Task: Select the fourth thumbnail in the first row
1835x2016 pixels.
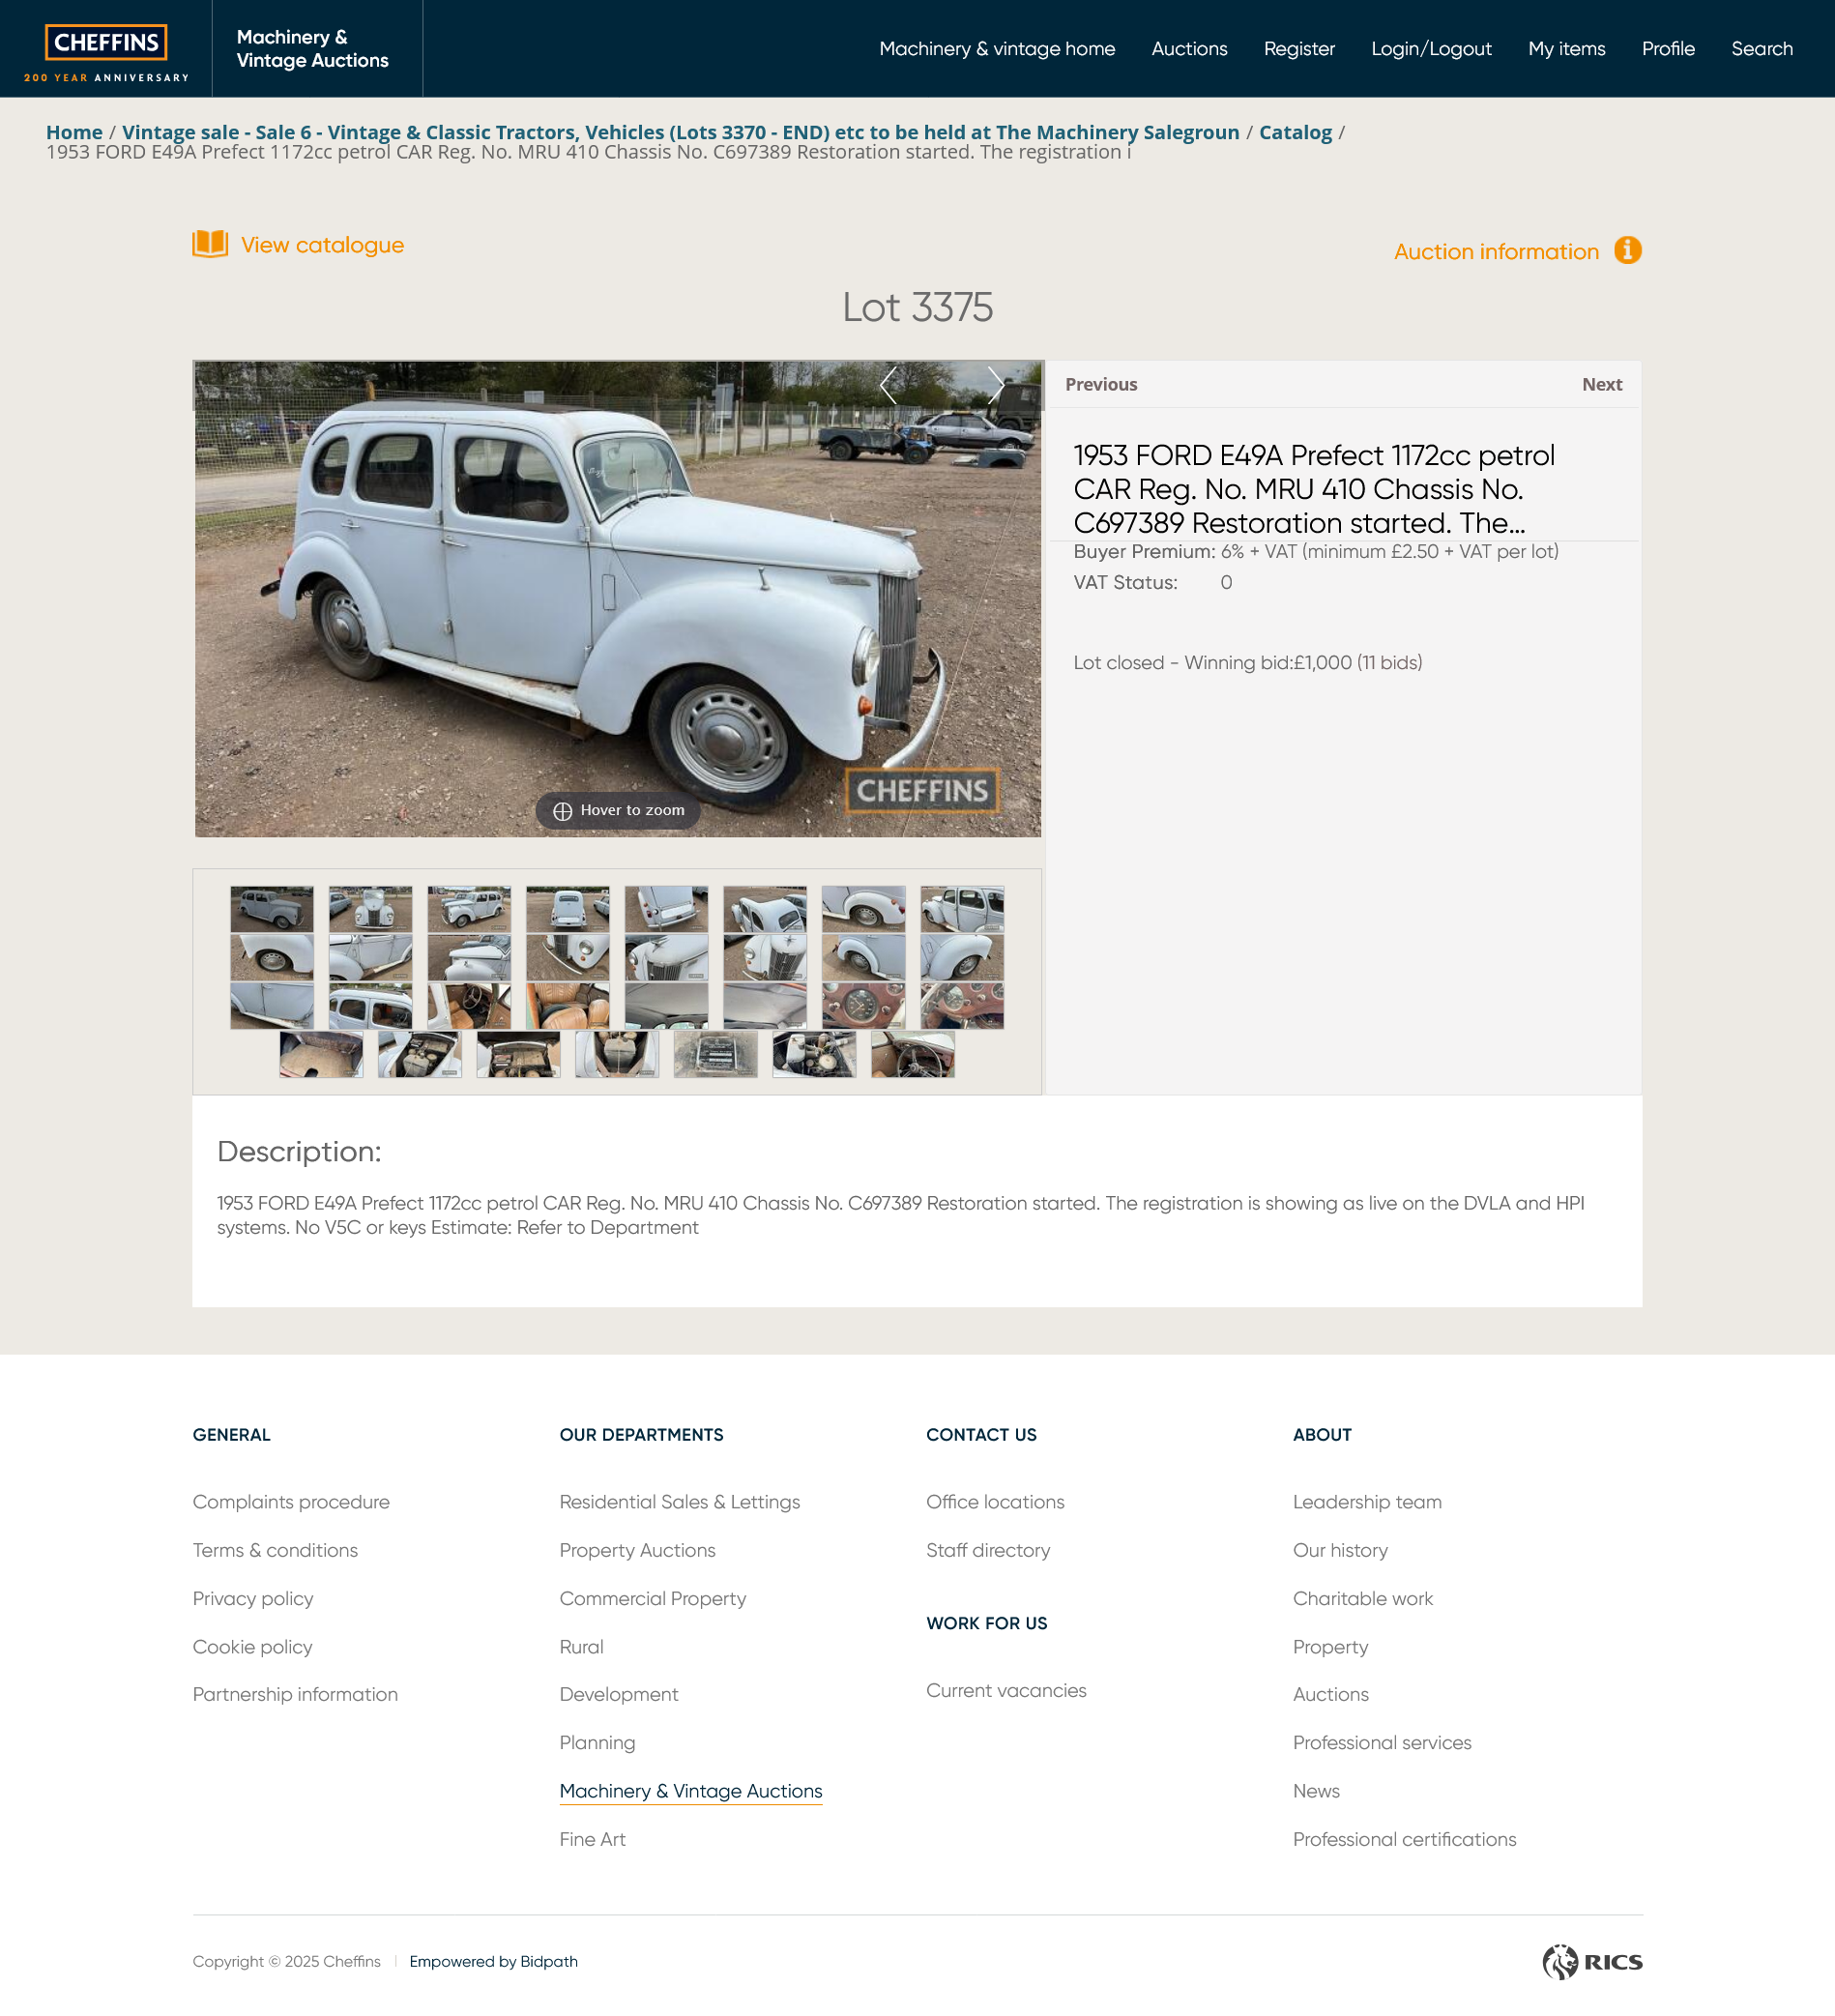Action: [x=568, y=909]
